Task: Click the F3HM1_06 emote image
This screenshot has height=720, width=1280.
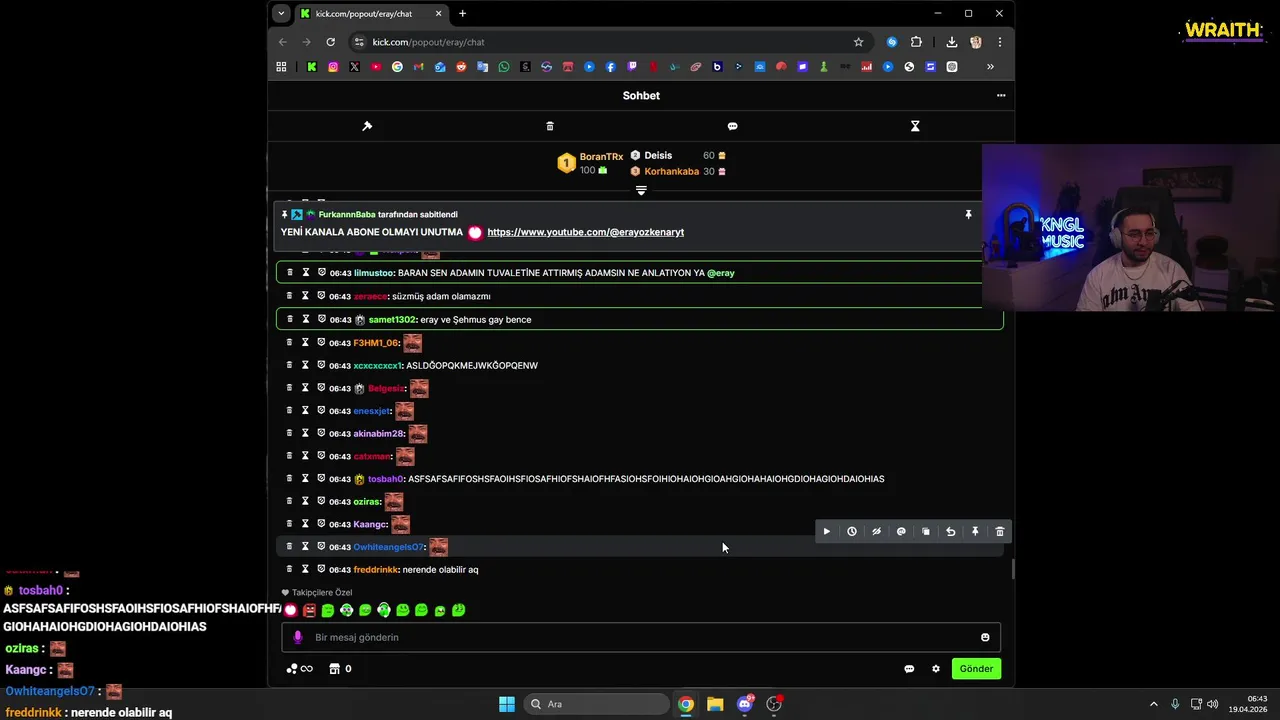Action: pos(412,343)
